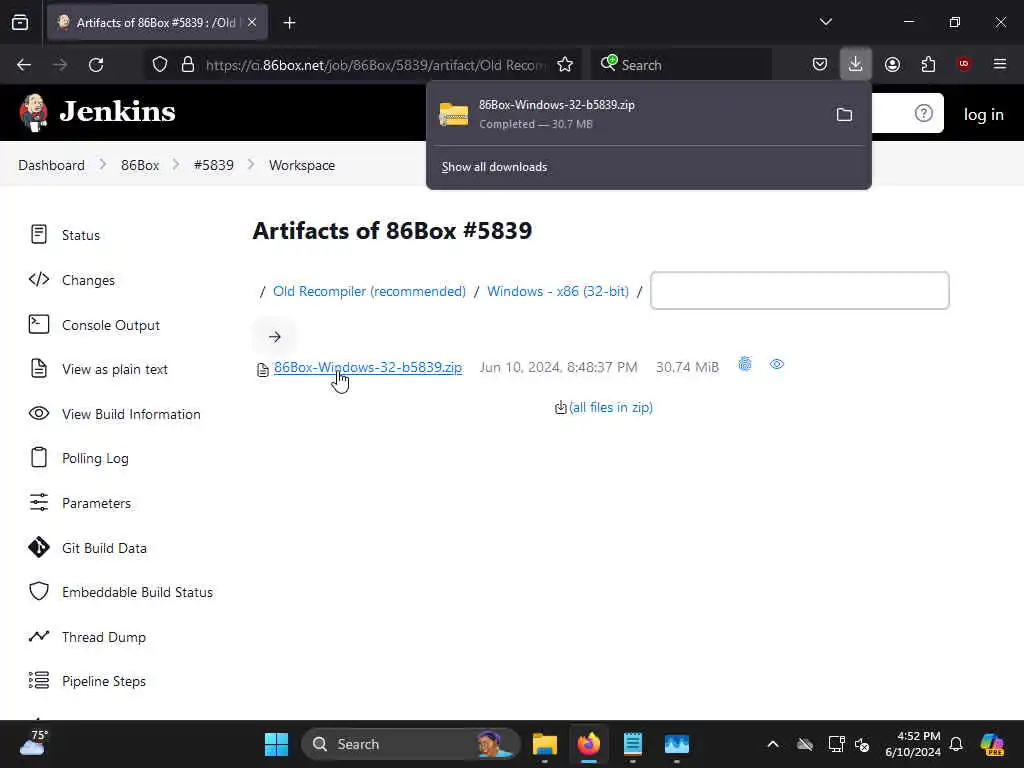Click the artifact path input field
The height and width of the screenshot is (768, 1024).
[x=800, y=291]
